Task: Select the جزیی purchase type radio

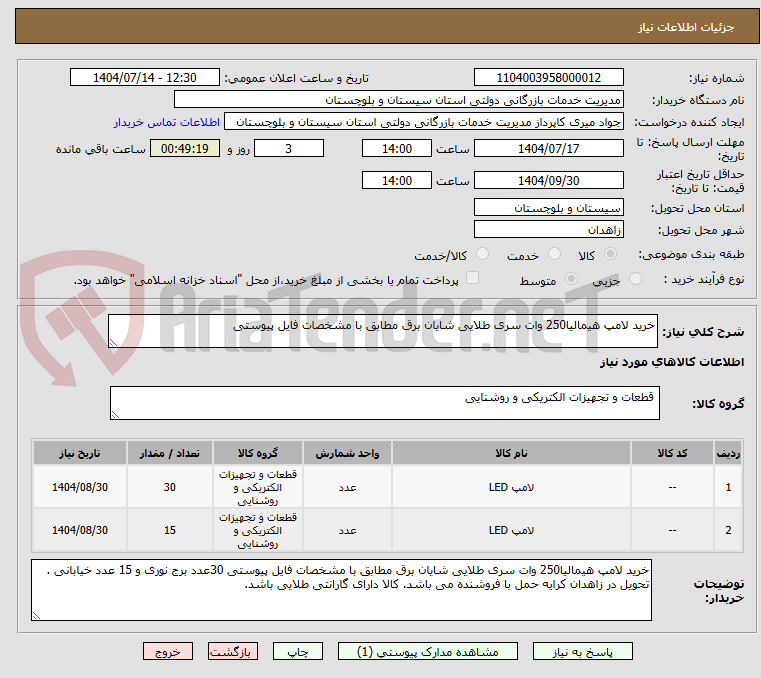Action: click(635, 279)
